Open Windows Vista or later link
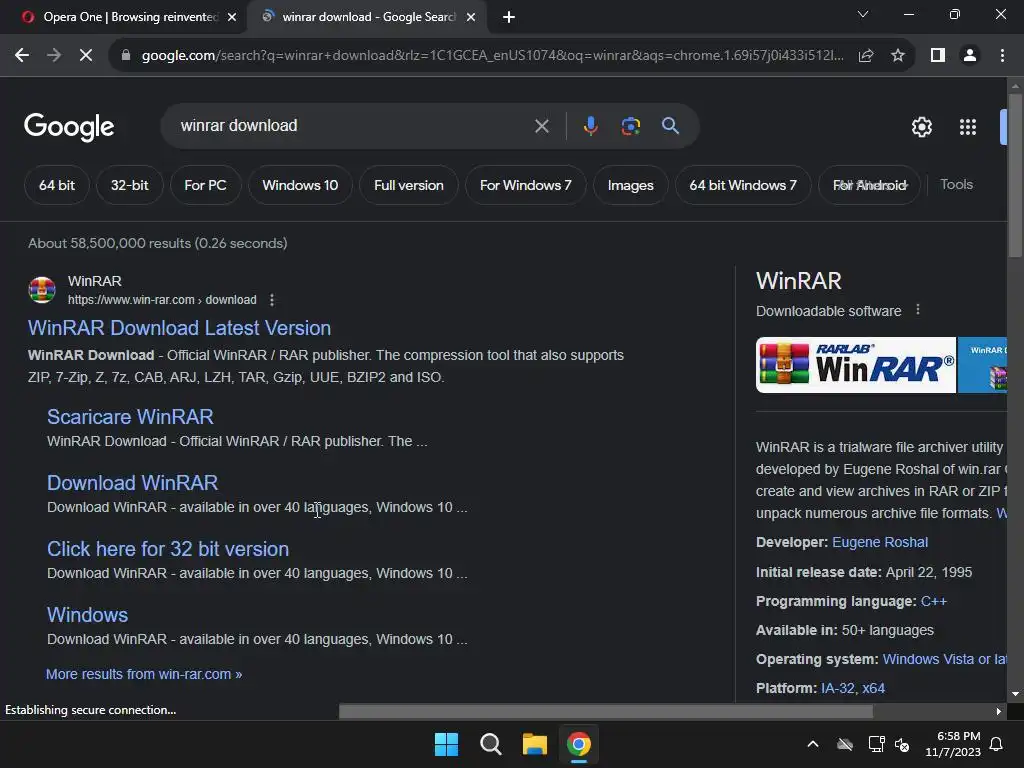The image size is (1024, 768). coord(944,659)
